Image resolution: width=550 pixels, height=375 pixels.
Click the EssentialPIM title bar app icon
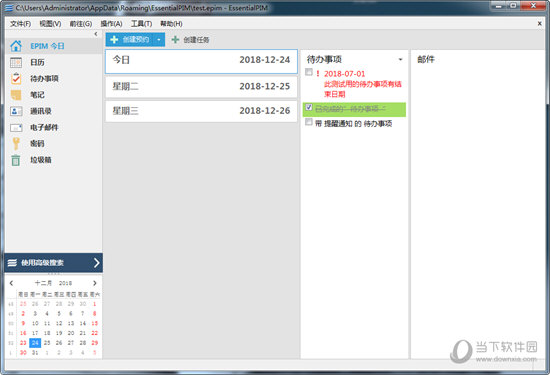coord(9,7)
